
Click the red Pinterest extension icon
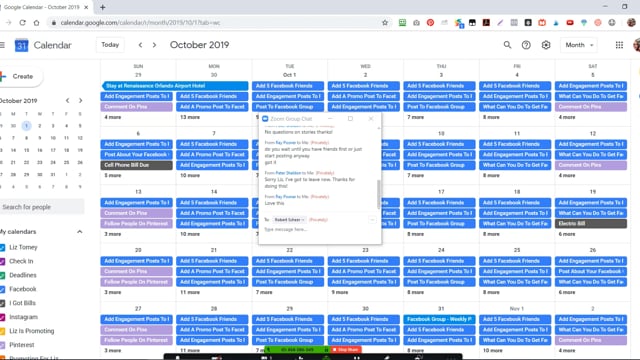pyautogui.click(x=430, y=22)
